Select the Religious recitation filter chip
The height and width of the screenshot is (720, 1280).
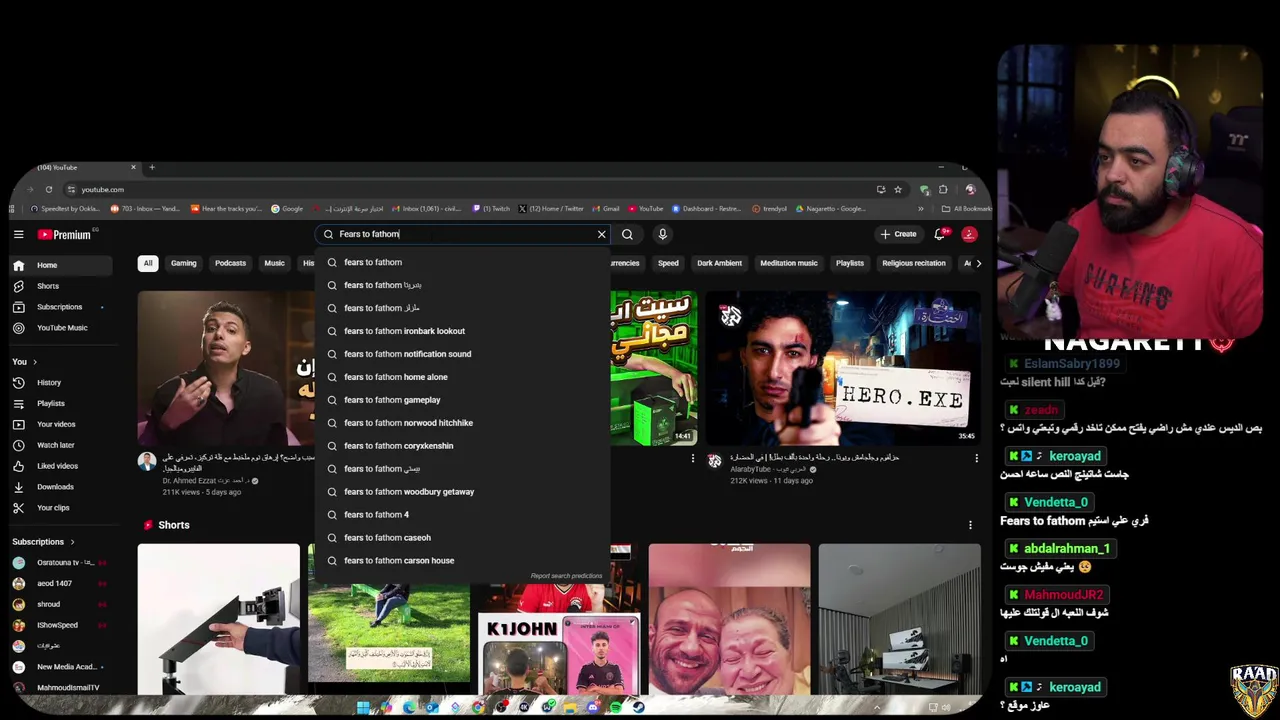click(x=913, y=263)
